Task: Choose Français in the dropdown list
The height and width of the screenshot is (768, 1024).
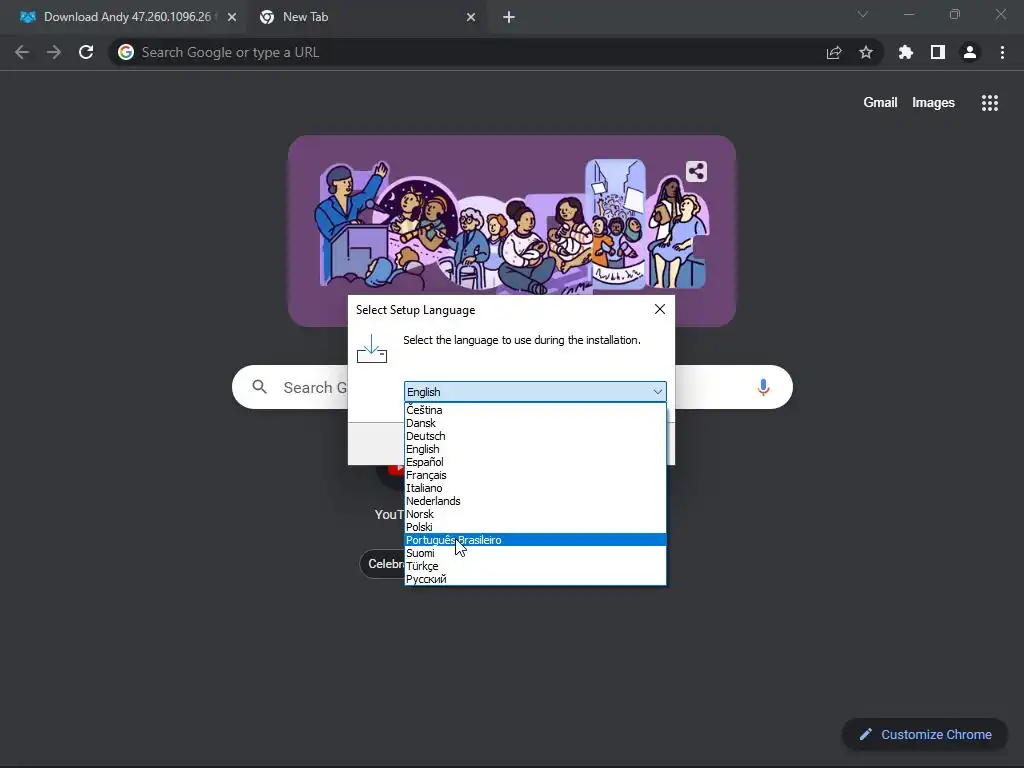Action: (x=536, y=475)
